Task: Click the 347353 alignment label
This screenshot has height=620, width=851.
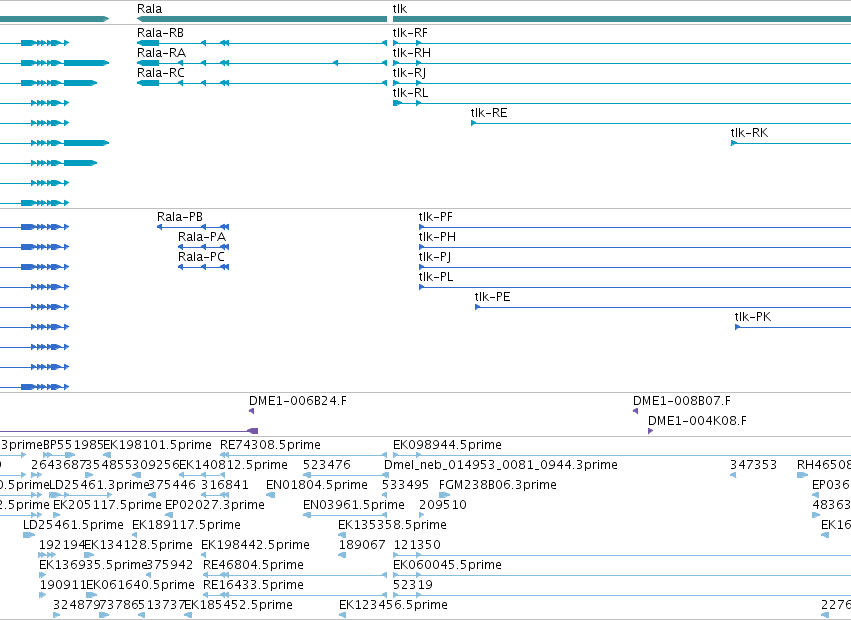Action: point(753,465)
